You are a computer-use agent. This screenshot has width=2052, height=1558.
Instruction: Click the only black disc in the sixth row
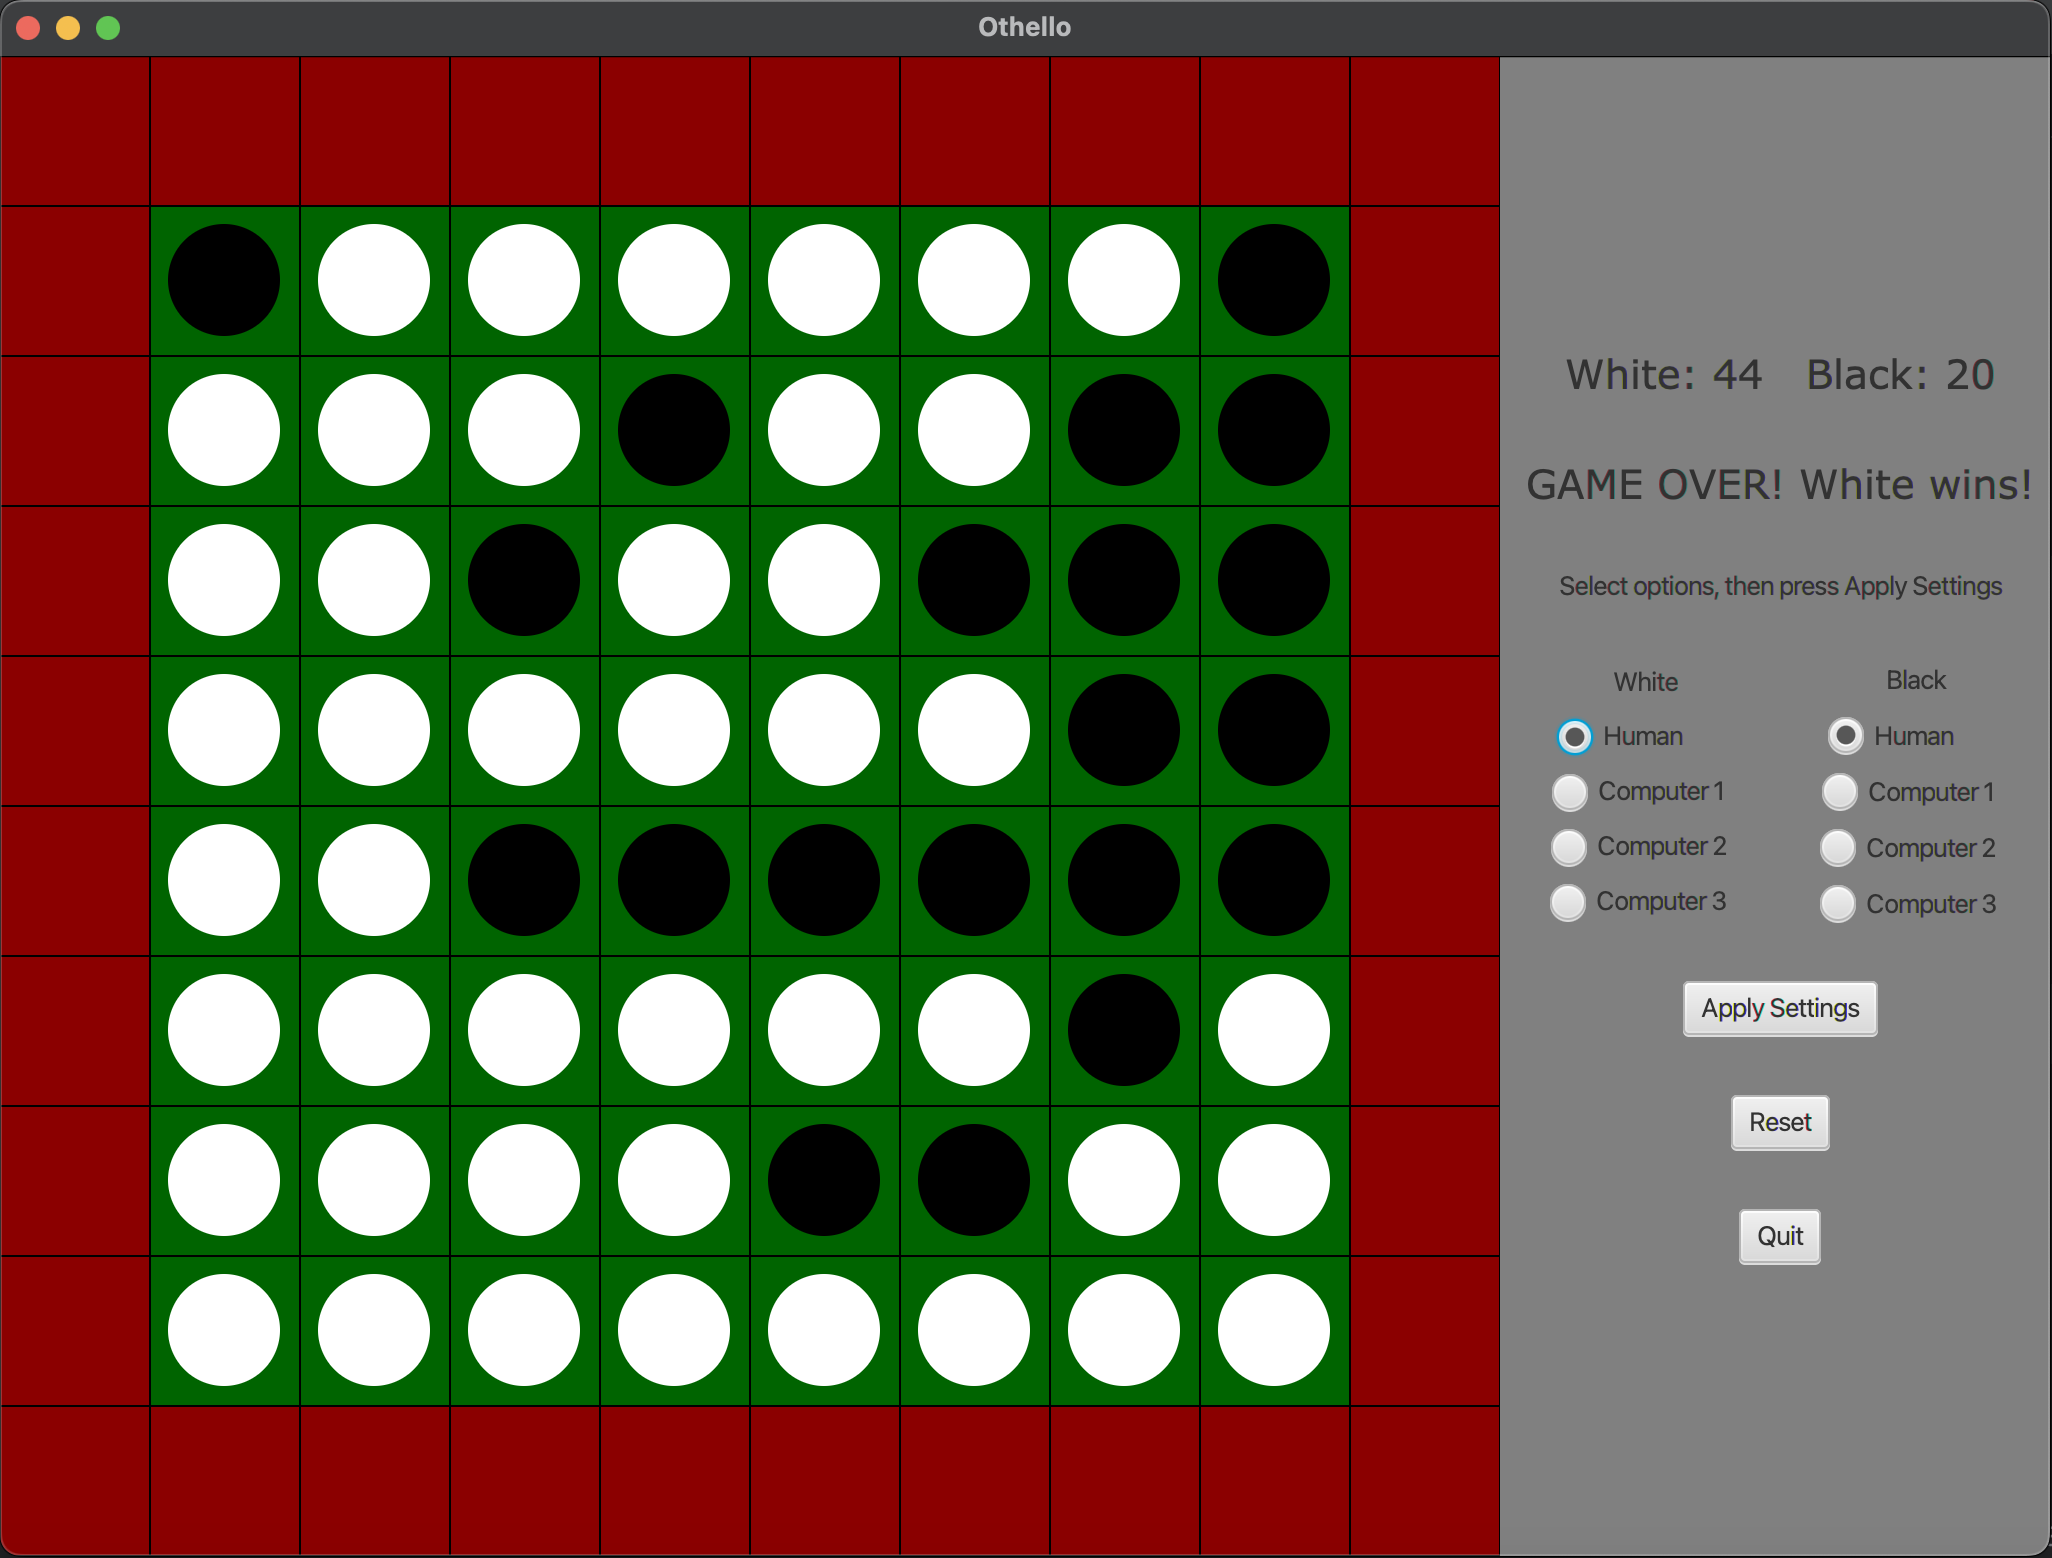tap(1124, 1030)
